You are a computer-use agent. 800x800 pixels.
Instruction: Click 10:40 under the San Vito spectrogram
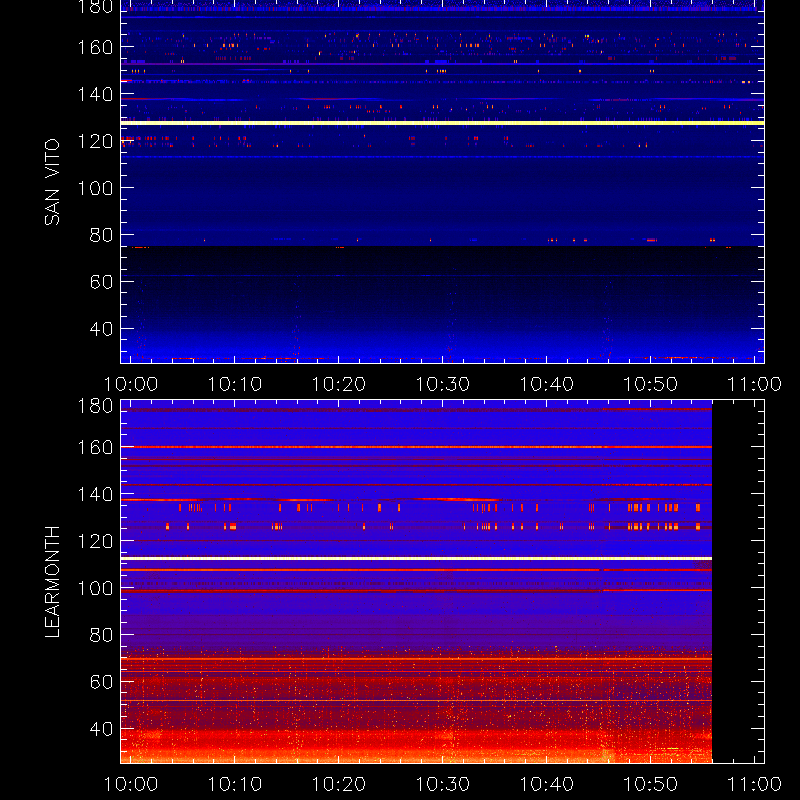(x=546, y=384)
